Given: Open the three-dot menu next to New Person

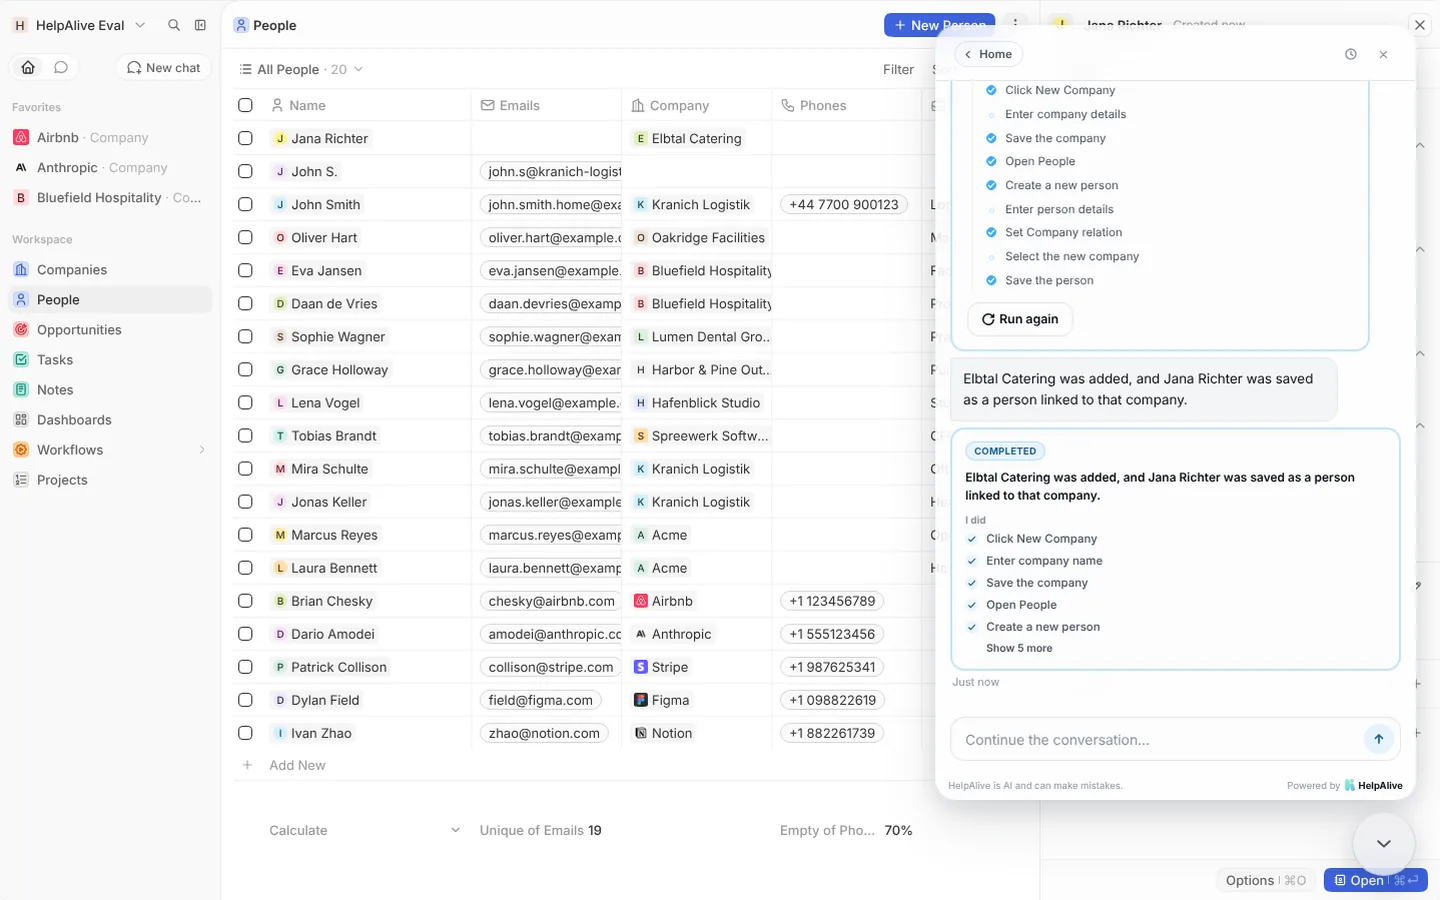Looking at the screenshot, I should (1015, 25).
